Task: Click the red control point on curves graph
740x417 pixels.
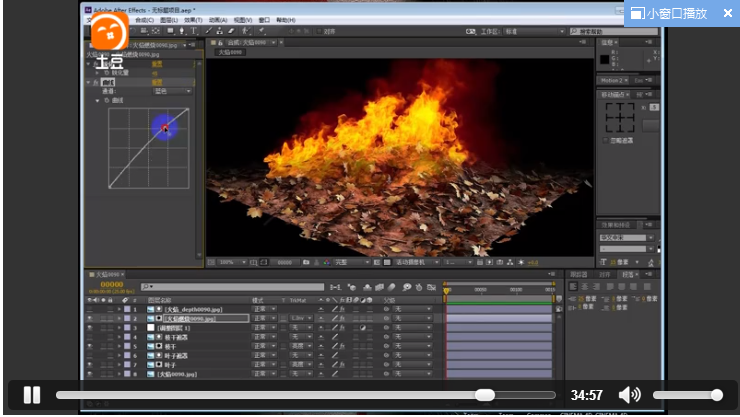Action: tap(164, 127)
